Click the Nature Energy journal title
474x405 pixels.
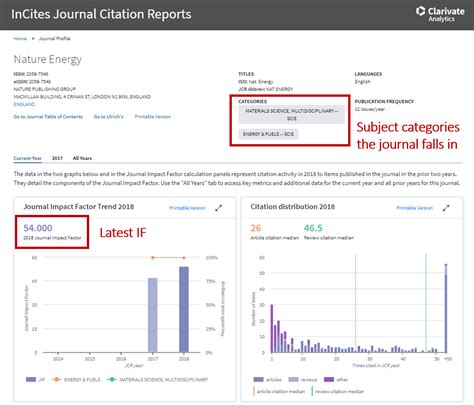coord(48,59)
